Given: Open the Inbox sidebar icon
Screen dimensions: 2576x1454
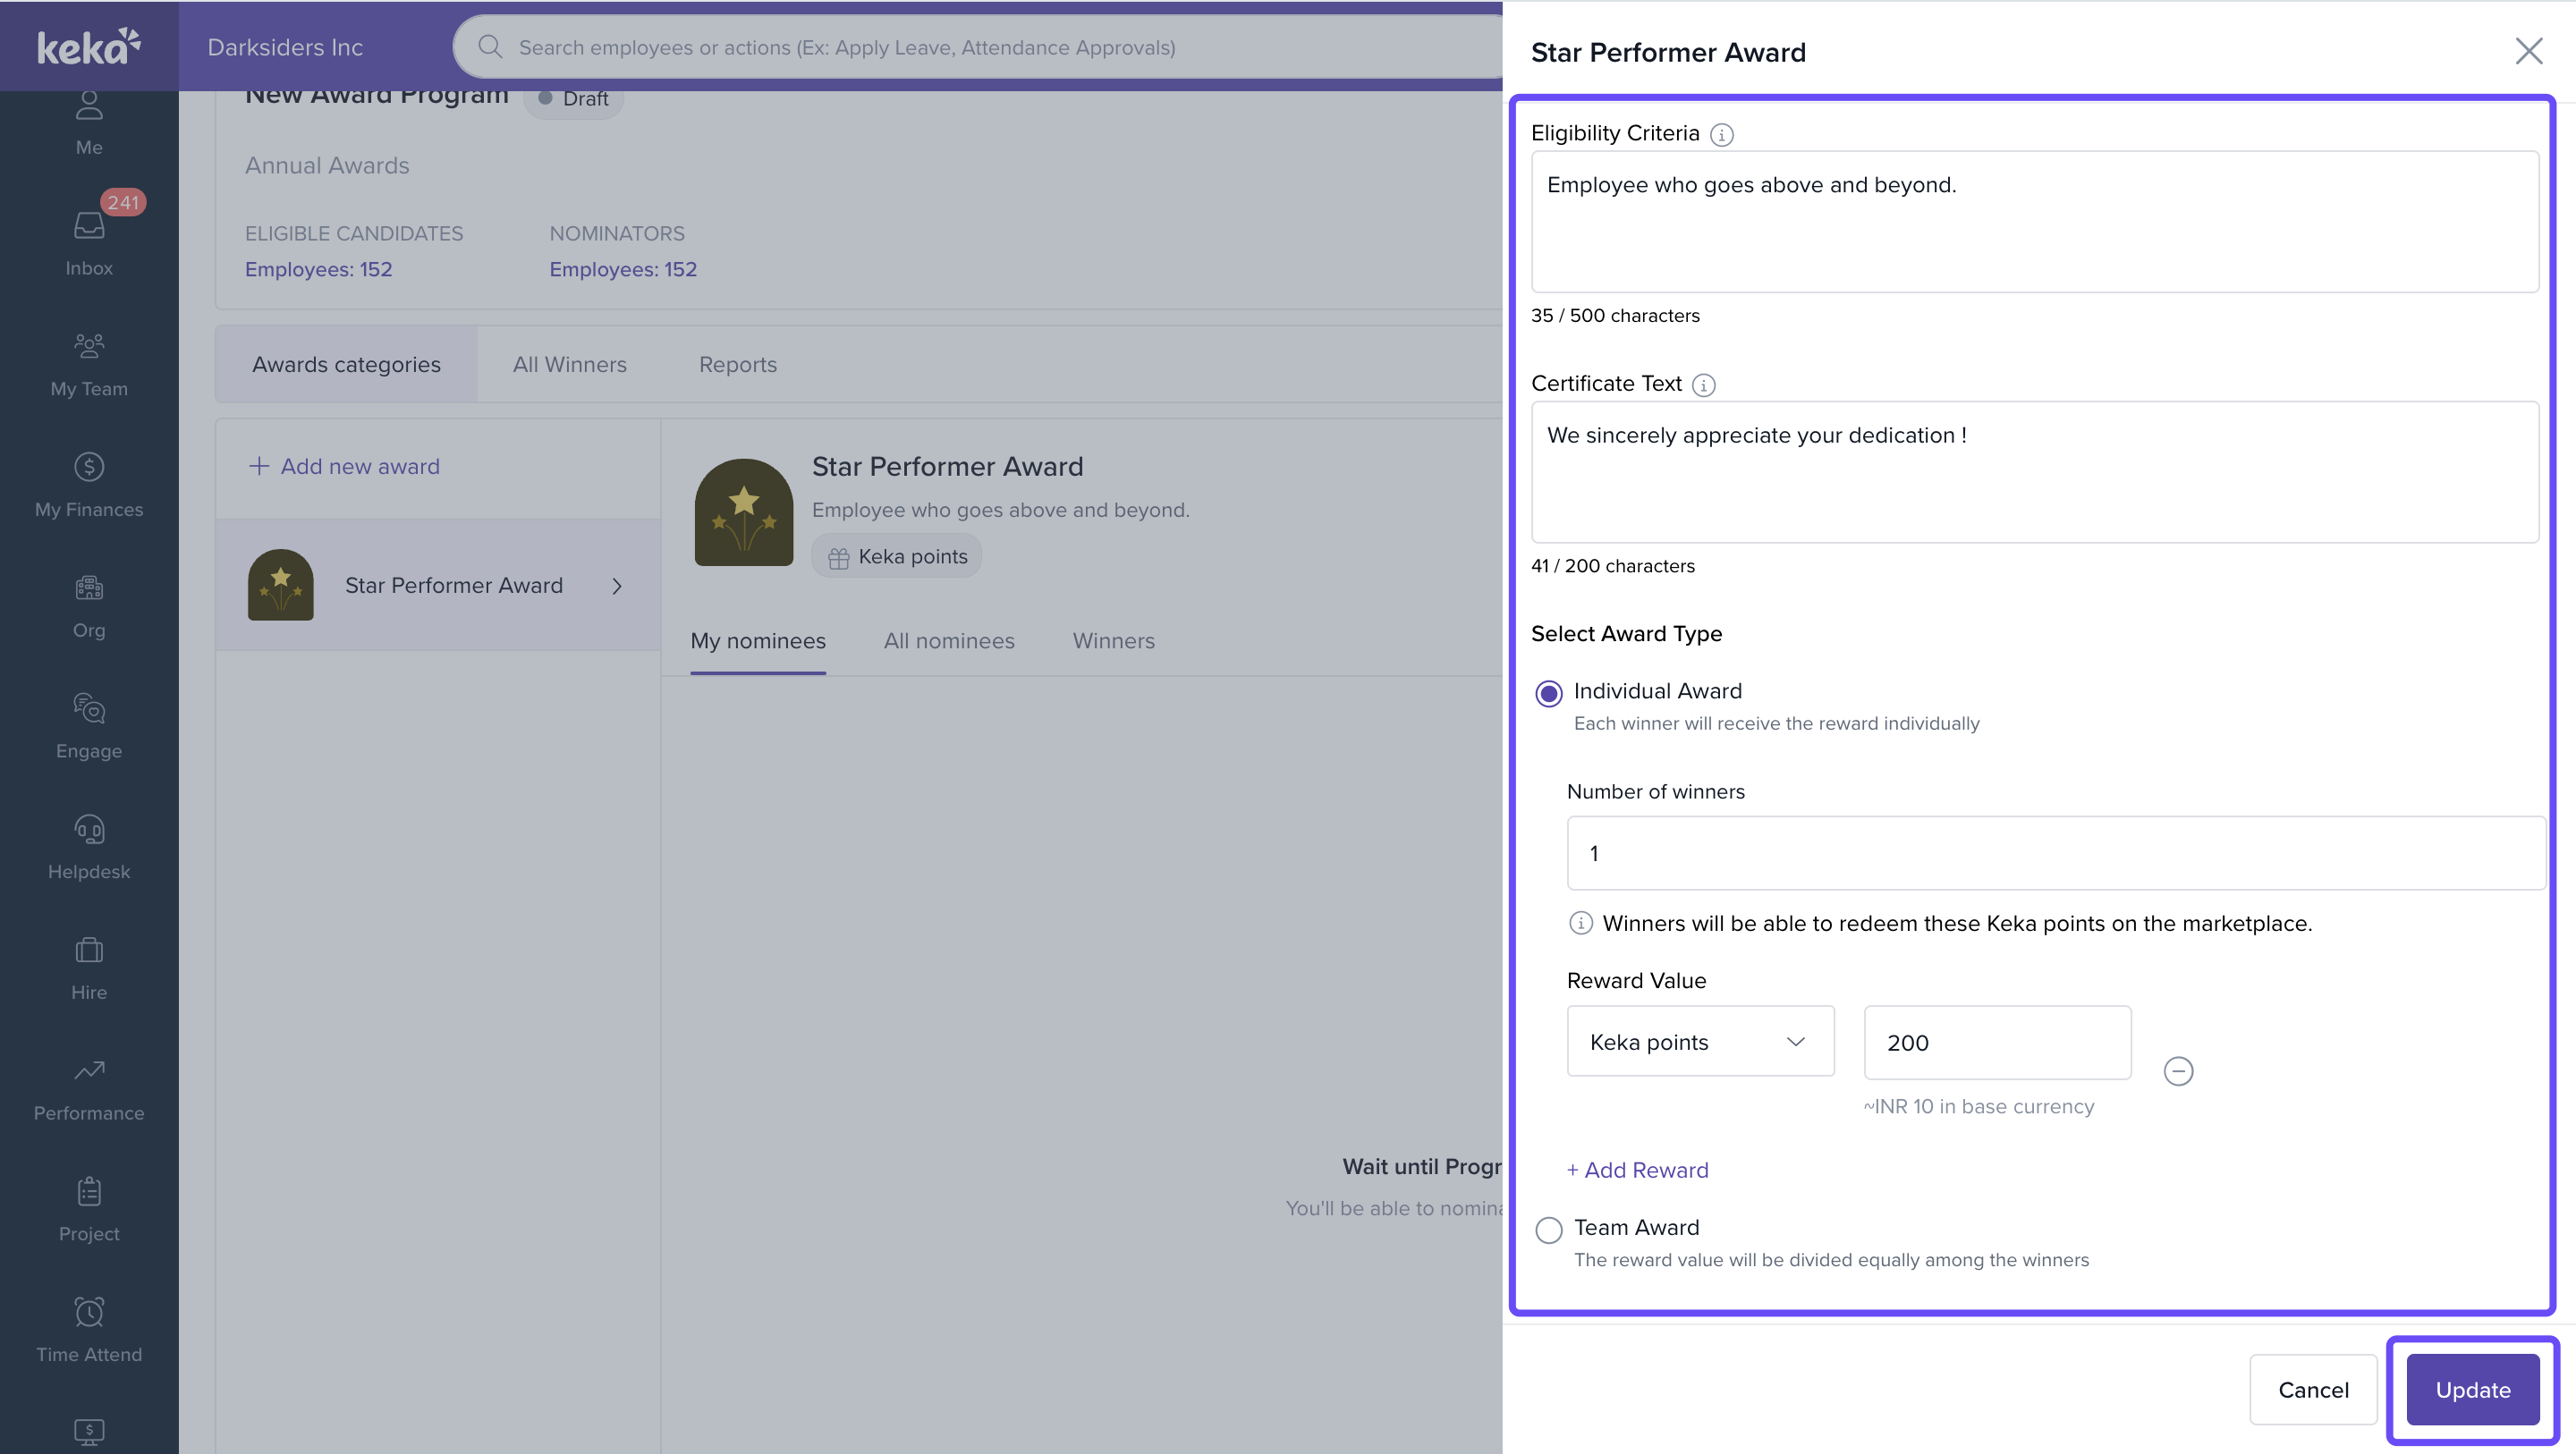Looking at the screenshot, I should point(89,241).
